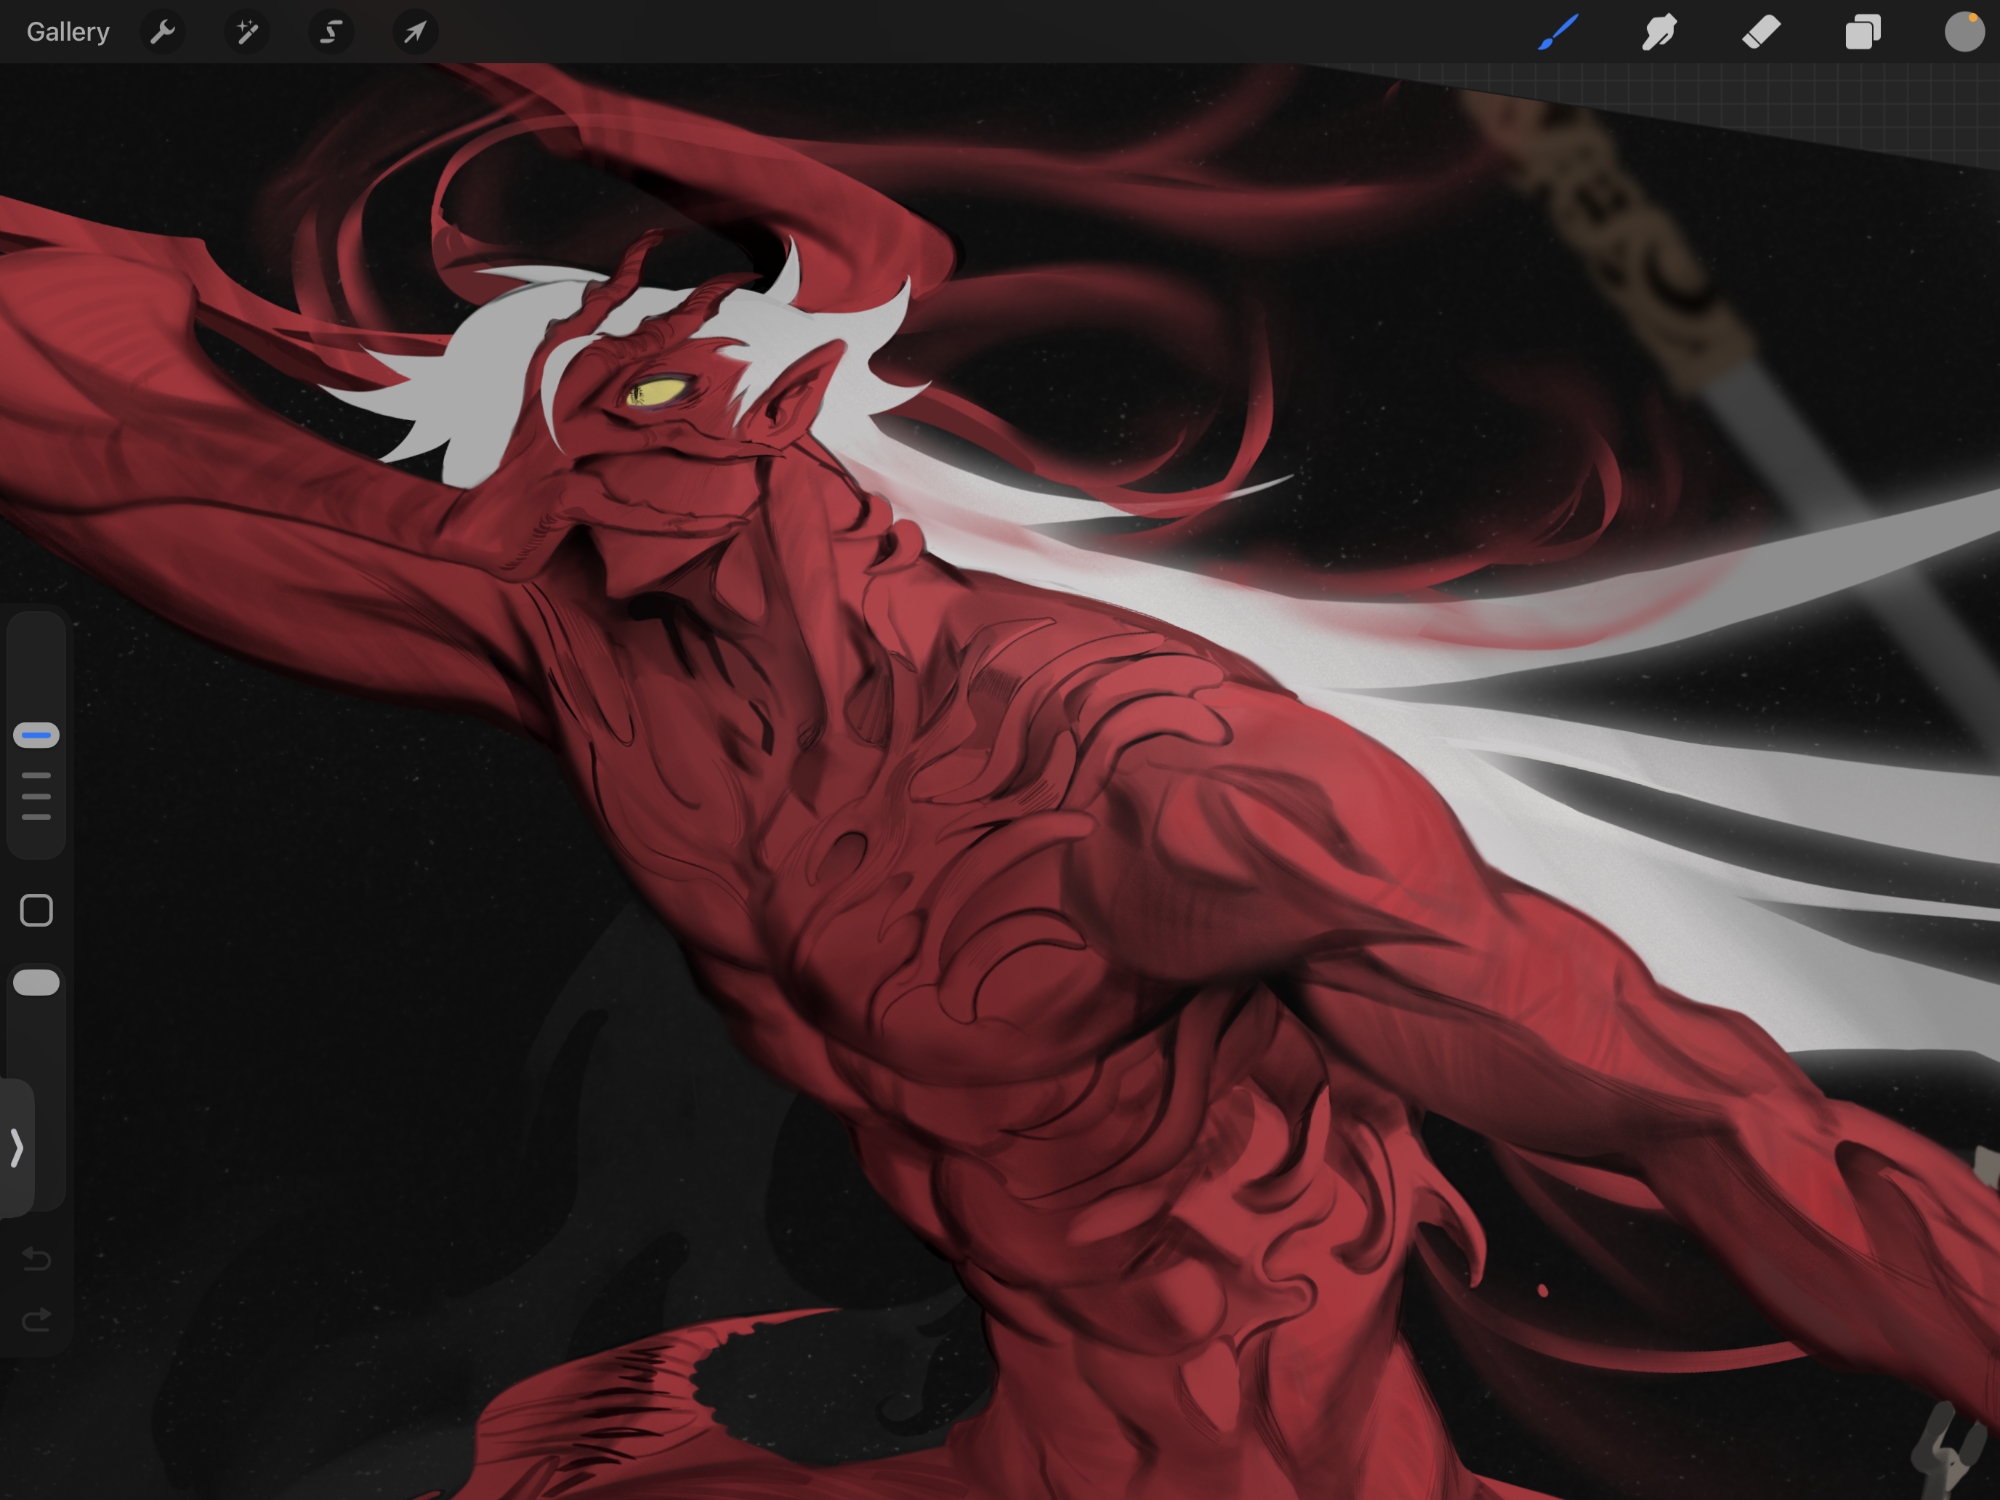Tap the topmost gray size preset notch

(36, 775)
